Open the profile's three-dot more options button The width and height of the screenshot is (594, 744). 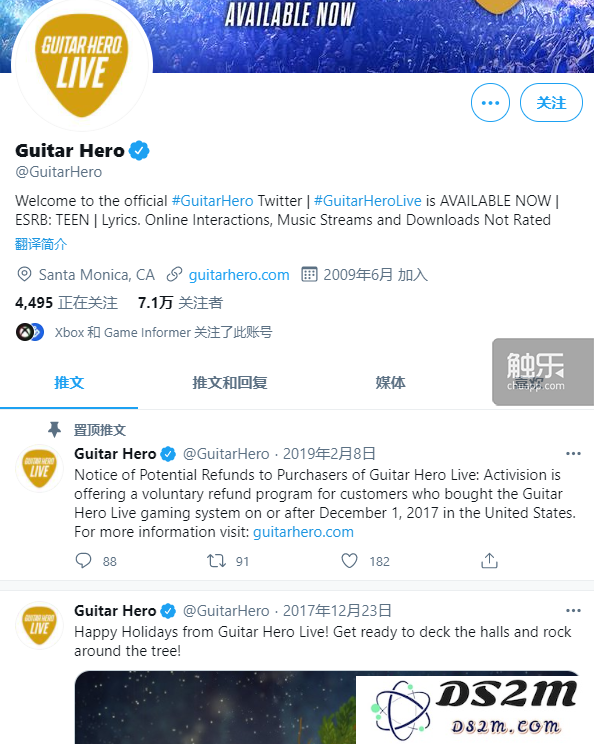click(490, 102)
